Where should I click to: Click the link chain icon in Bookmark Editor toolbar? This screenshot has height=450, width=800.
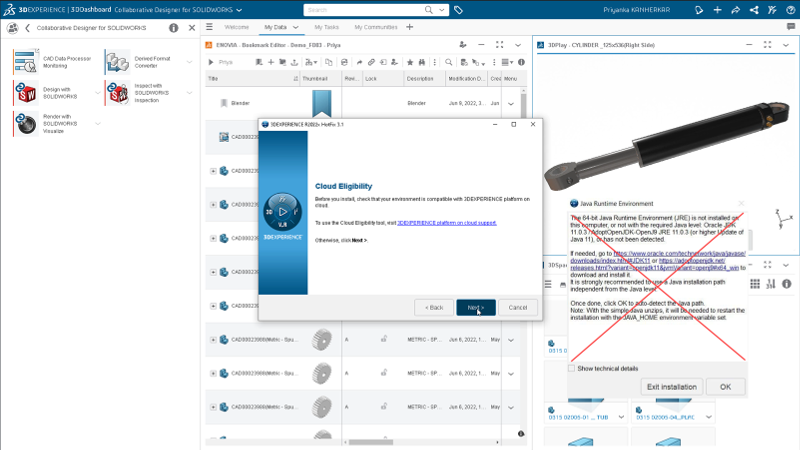pos(371,62)
